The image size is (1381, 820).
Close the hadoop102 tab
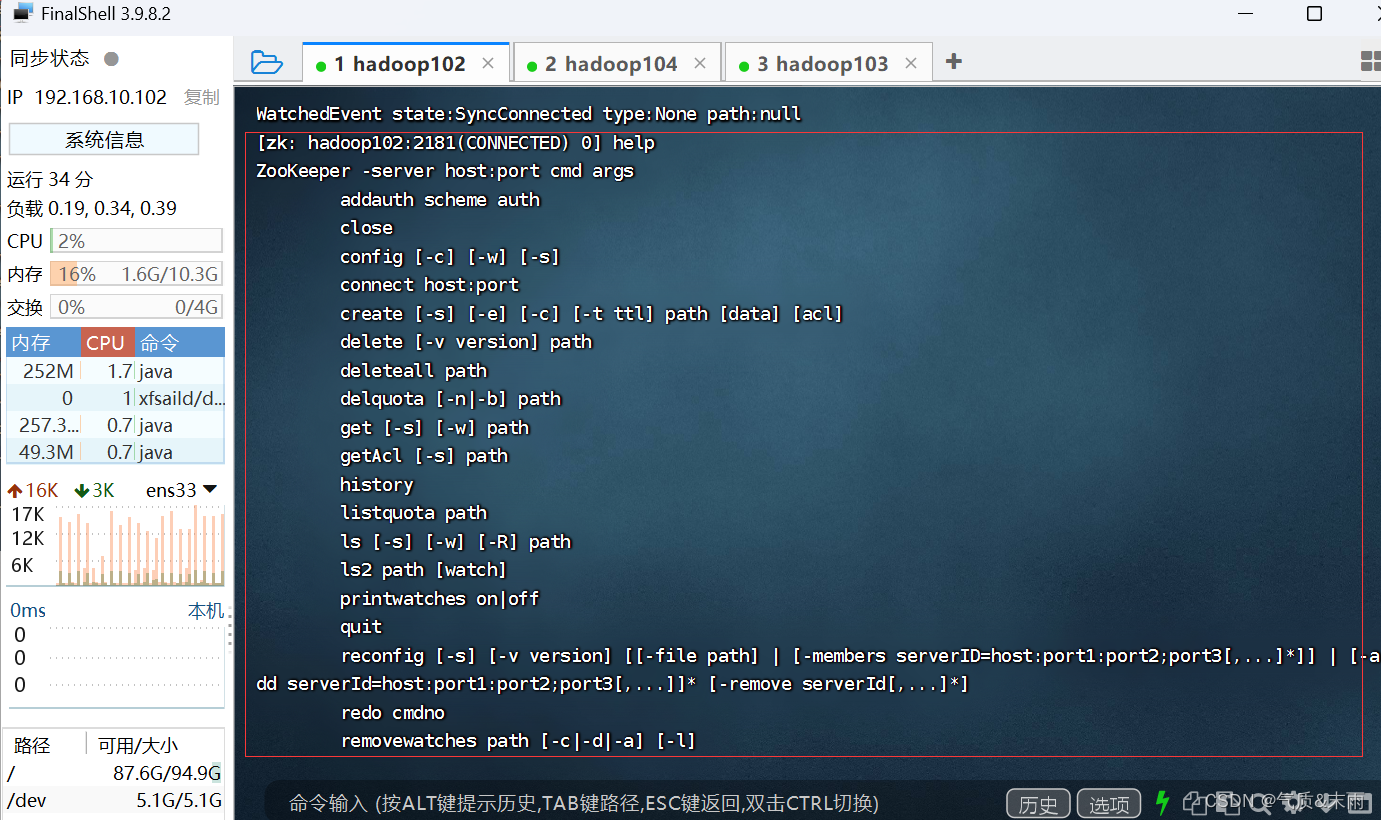pos(488,63)
